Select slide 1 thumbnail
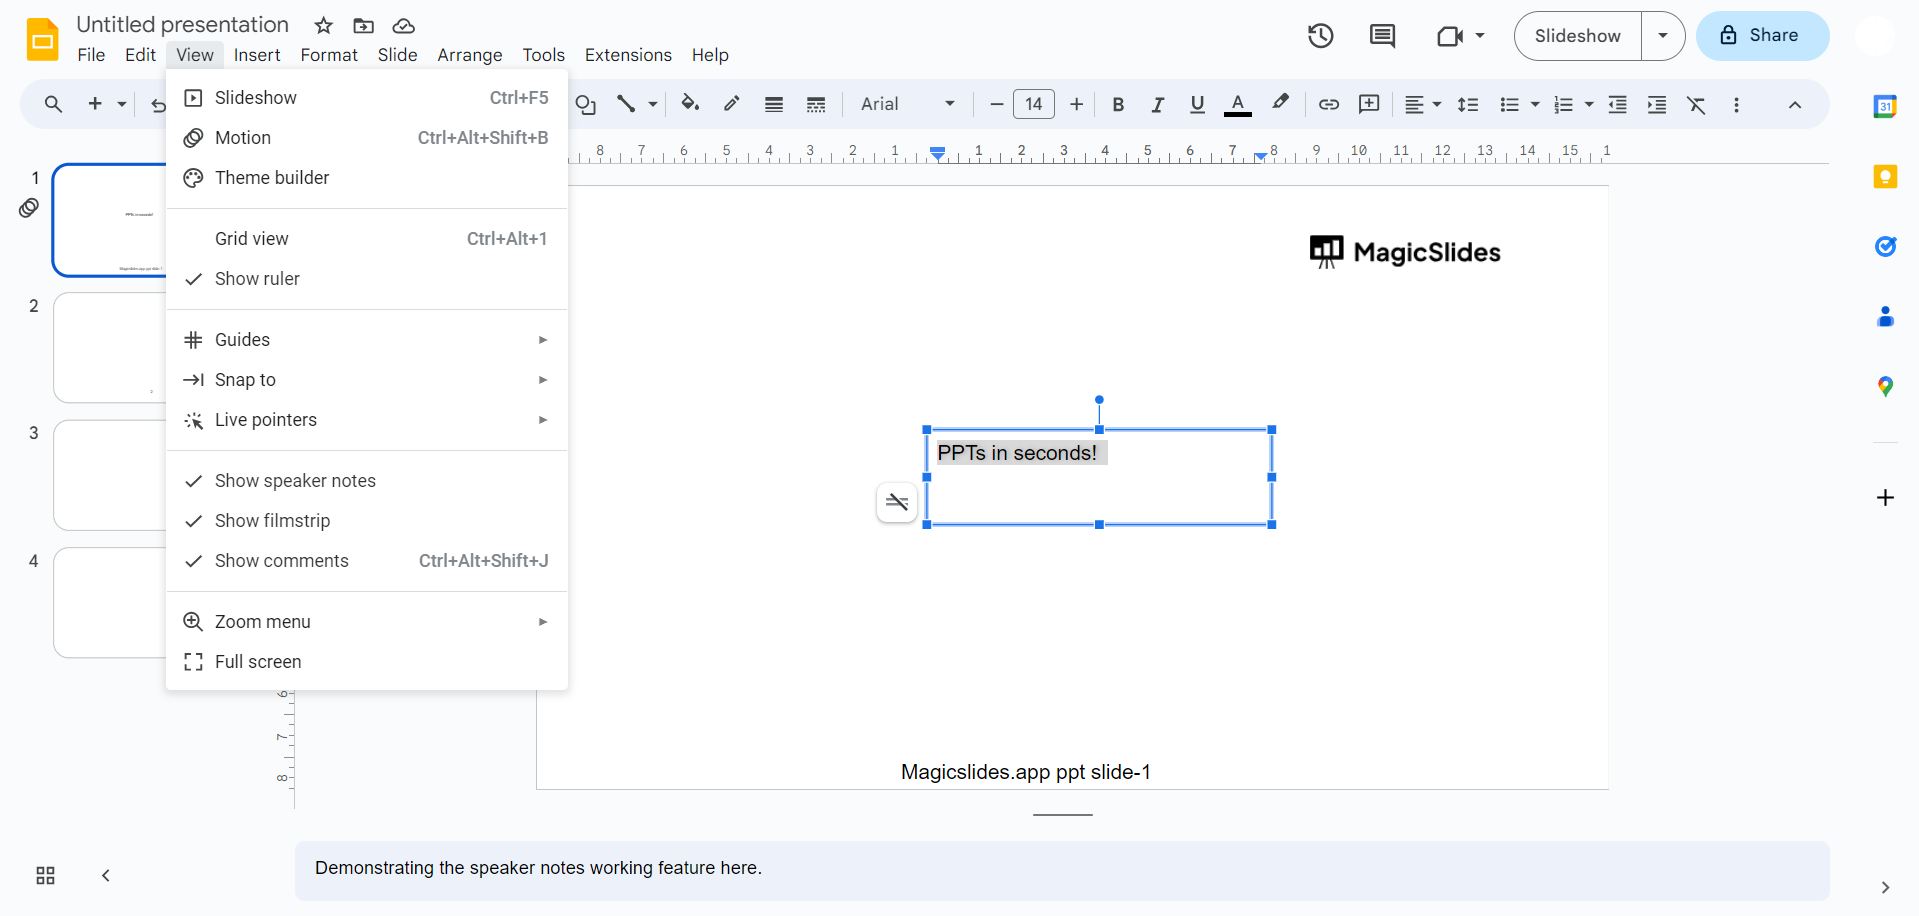Screen dimensions: 1919x916 tap(109, 220)
